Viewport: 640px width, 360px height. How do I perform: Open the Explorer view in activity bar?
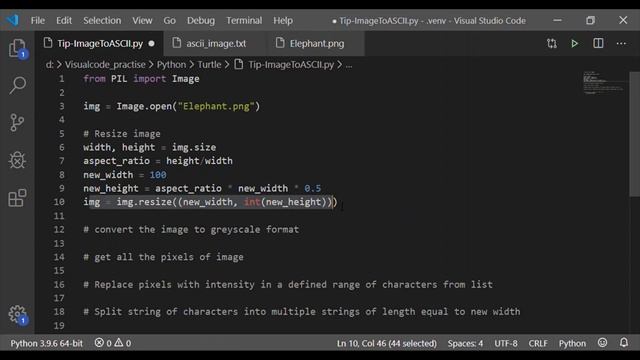(17, 48)
